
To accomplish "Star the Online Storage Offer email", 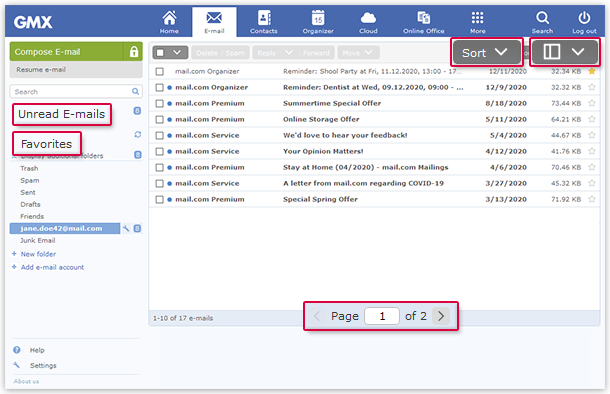I will point(592,119).
